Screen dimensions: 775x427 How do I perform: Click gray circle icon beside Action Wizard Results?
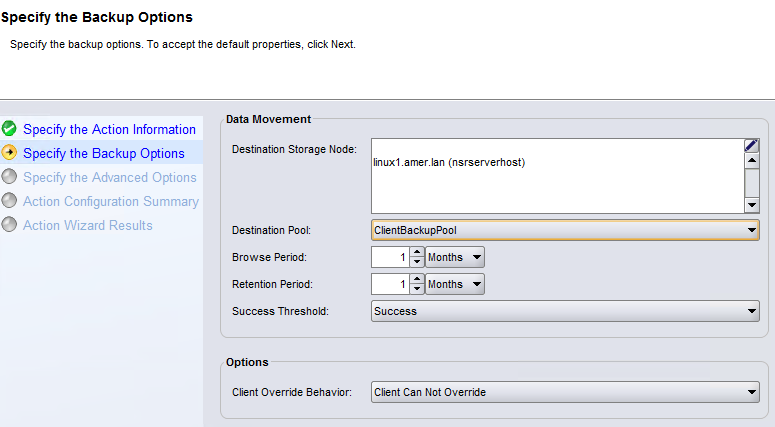[x=10, y=225]
